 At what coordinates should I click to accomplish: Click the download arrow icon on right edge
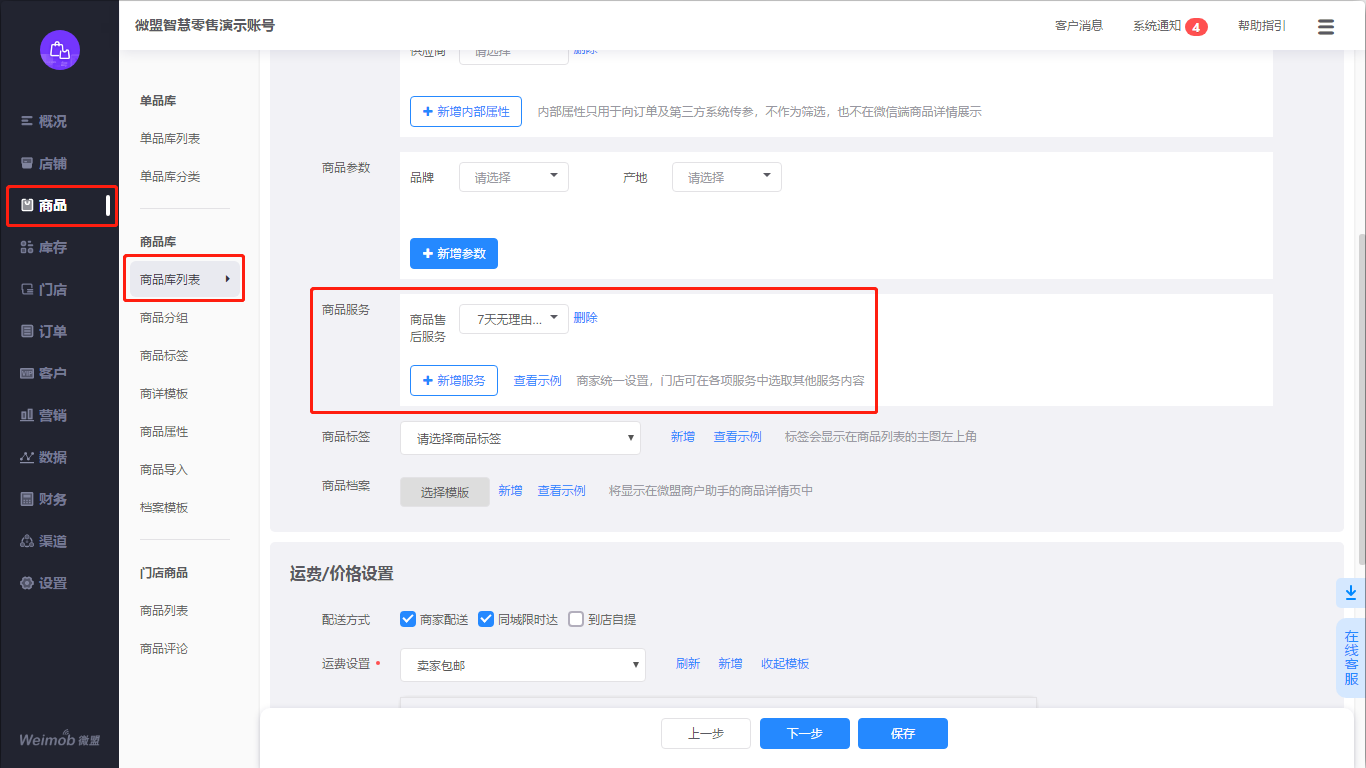1351,592
